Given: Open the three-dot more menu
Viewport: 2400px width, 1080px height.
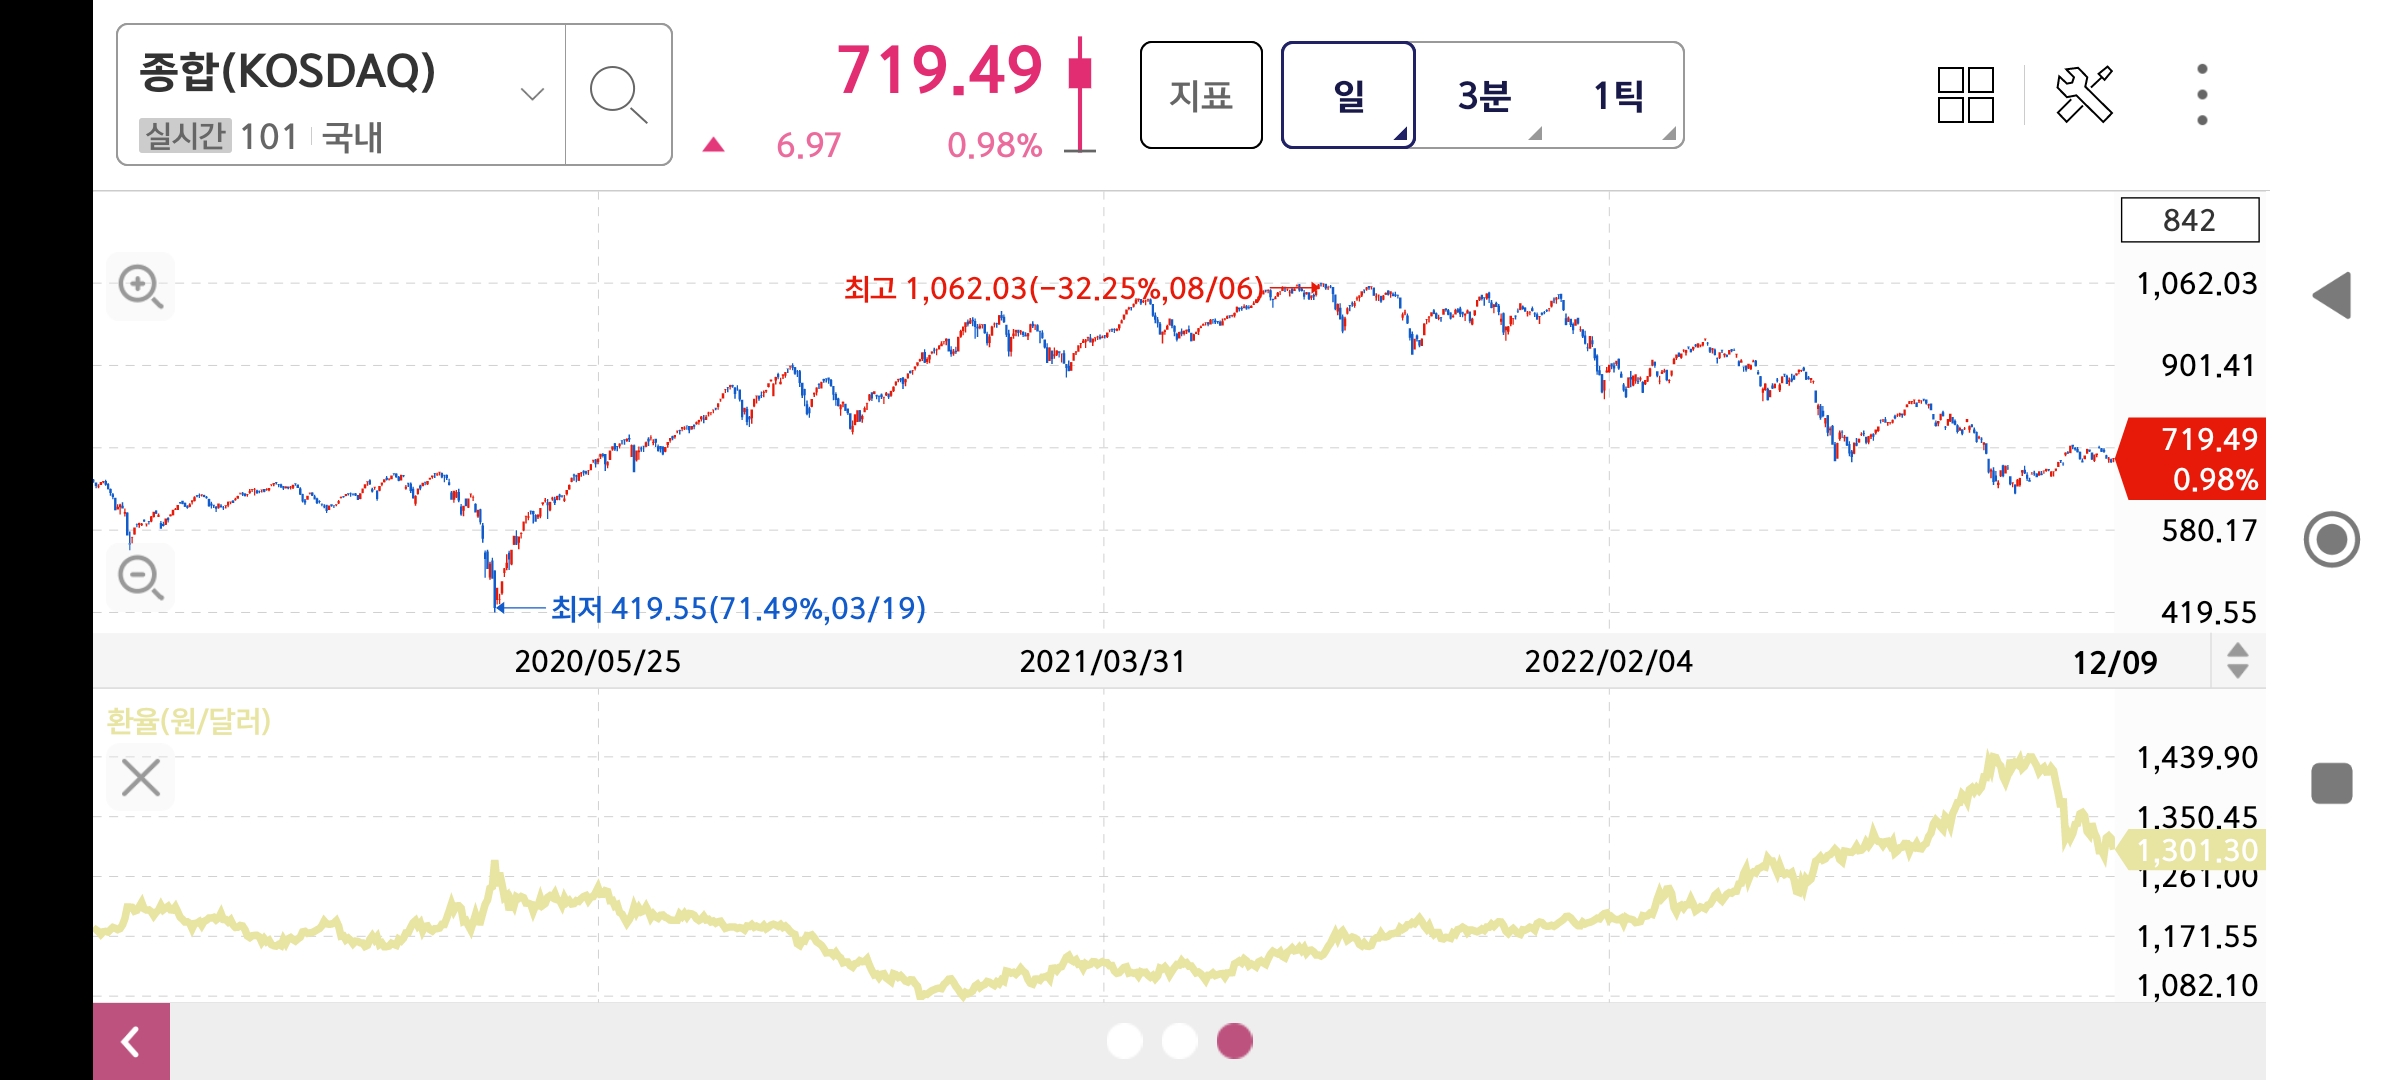Looking at the screenshot, I should click(x=2201, y=95).
